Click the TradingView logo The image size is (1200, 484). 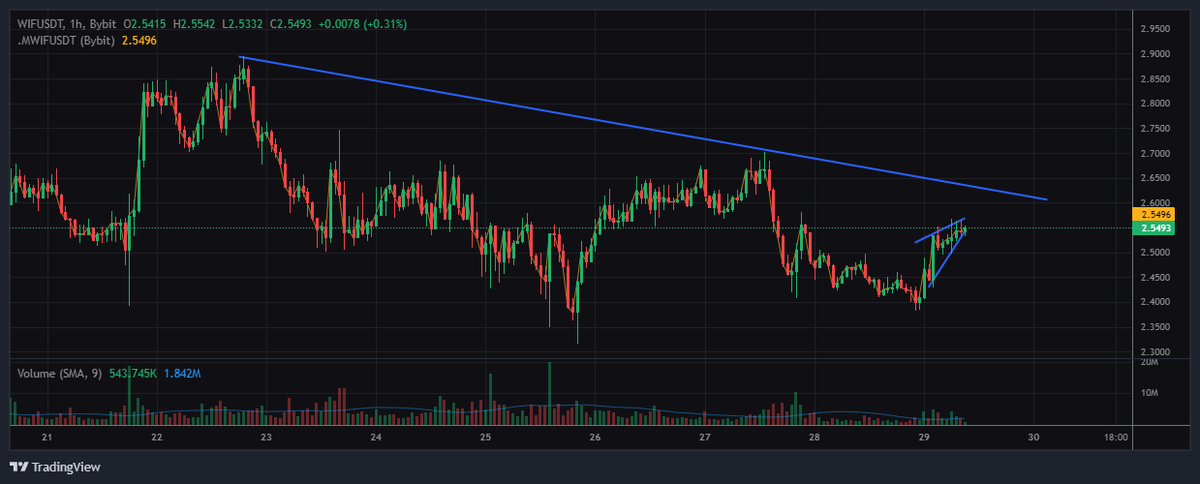[55, 467]
